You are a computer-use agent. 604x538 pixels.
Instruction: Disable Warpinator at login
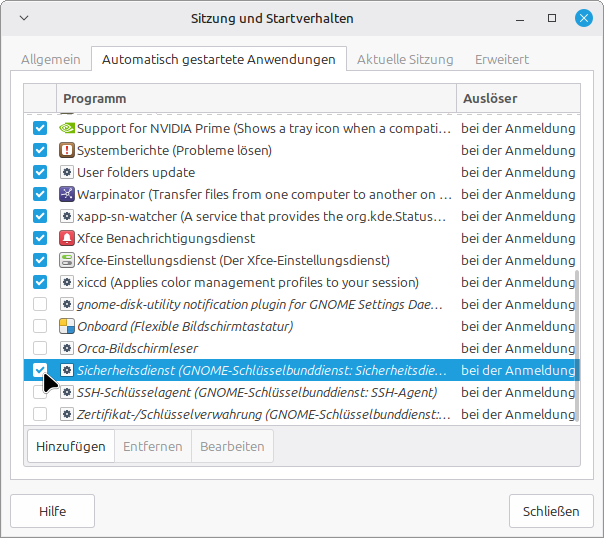(x=40, y=194)
